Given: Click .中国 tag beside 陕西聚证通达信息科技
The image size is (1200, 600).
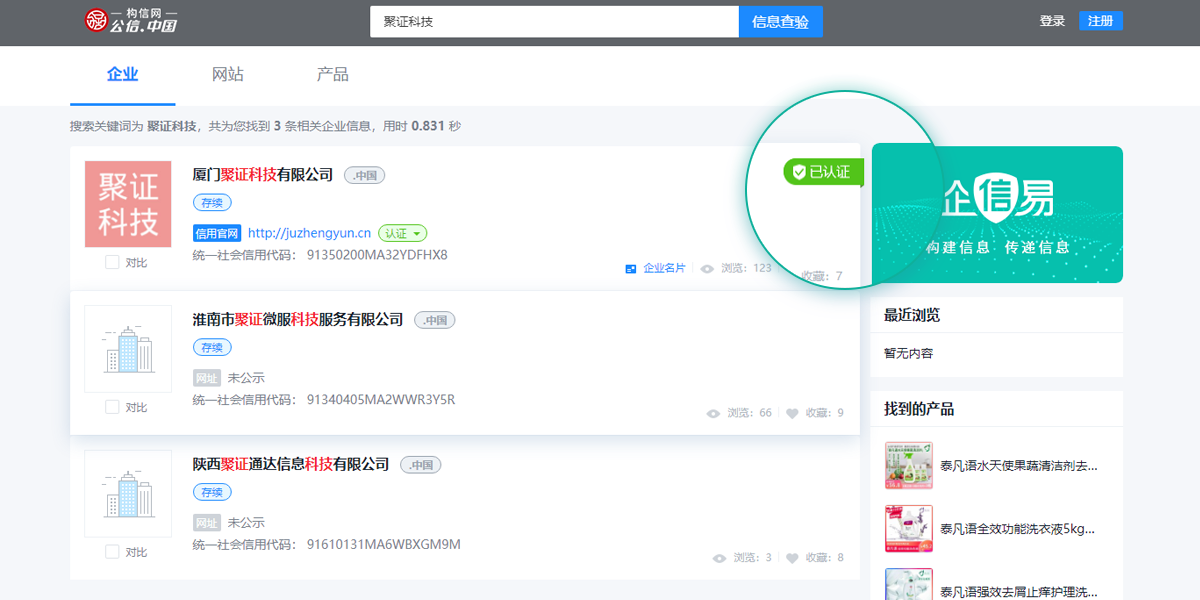Looking at the screenshot, I should [421, 465].
